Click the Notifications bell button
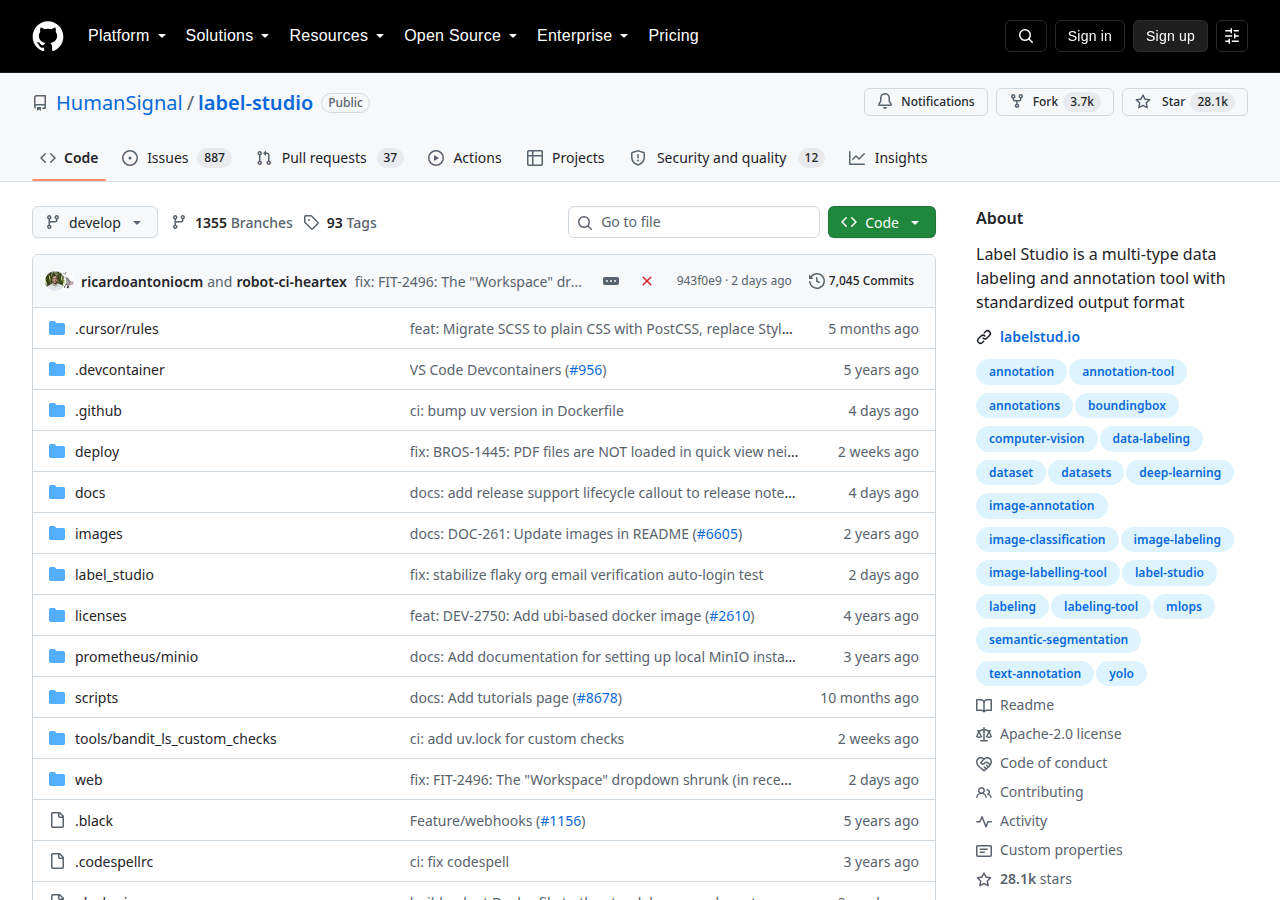 pyautogui.click(x=926, y=102)
